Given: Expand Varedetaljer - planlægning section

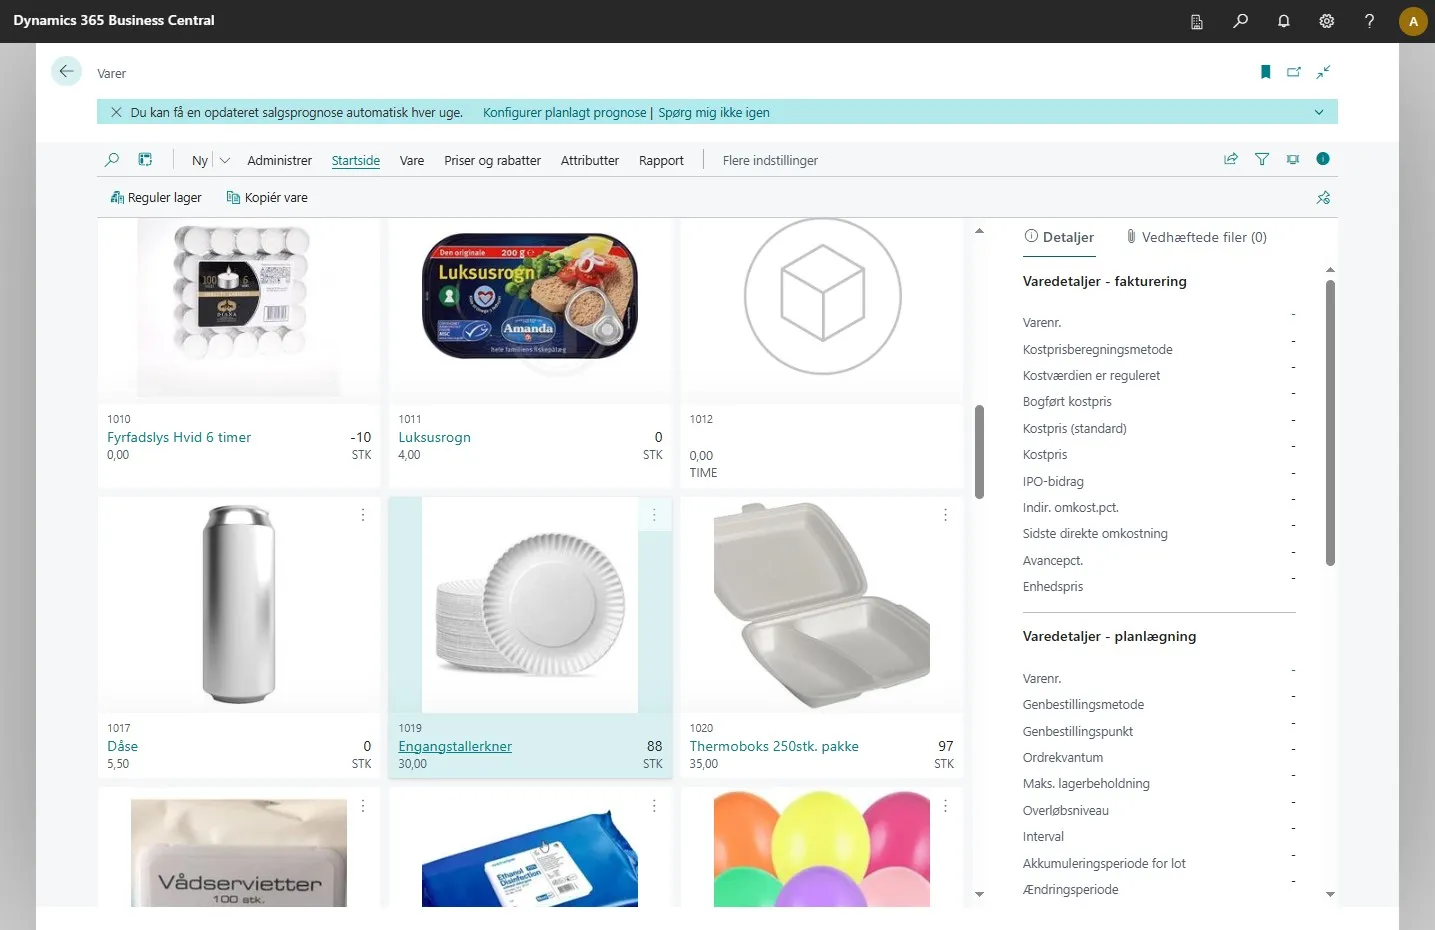Looking at the screenshot, I should (x=1109, y=637).
